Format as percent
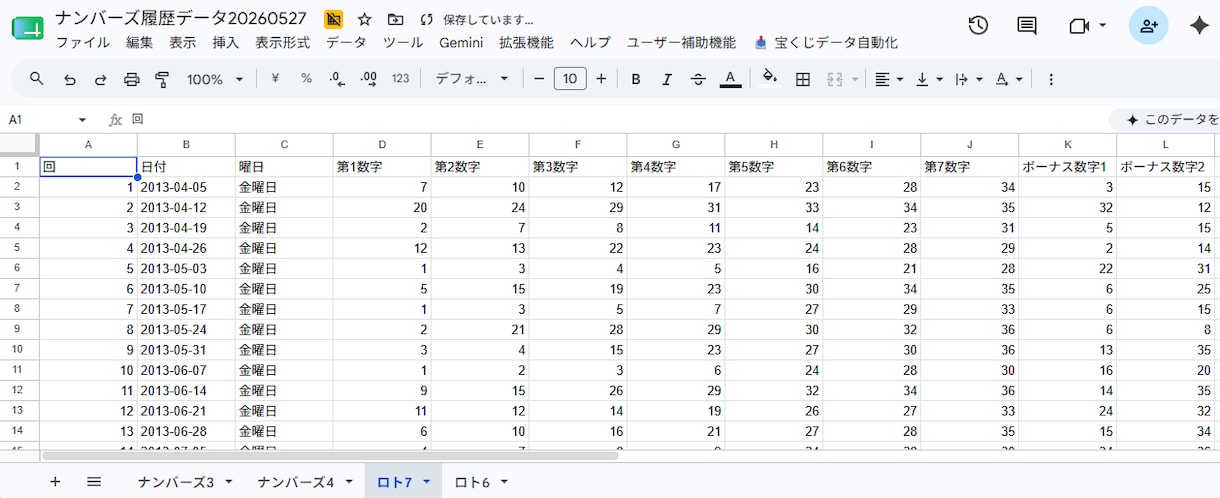1220x498 pixels. 306,79
